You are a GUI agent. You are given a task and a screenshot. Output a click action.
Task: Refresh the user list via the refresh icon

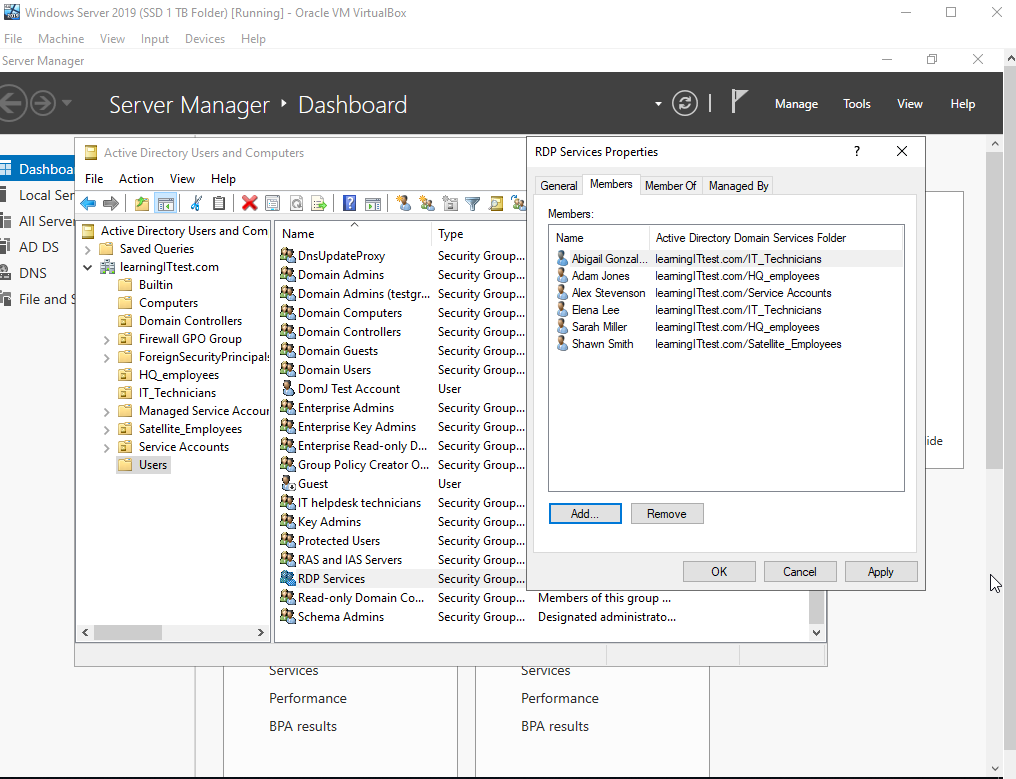click(296, 203)
